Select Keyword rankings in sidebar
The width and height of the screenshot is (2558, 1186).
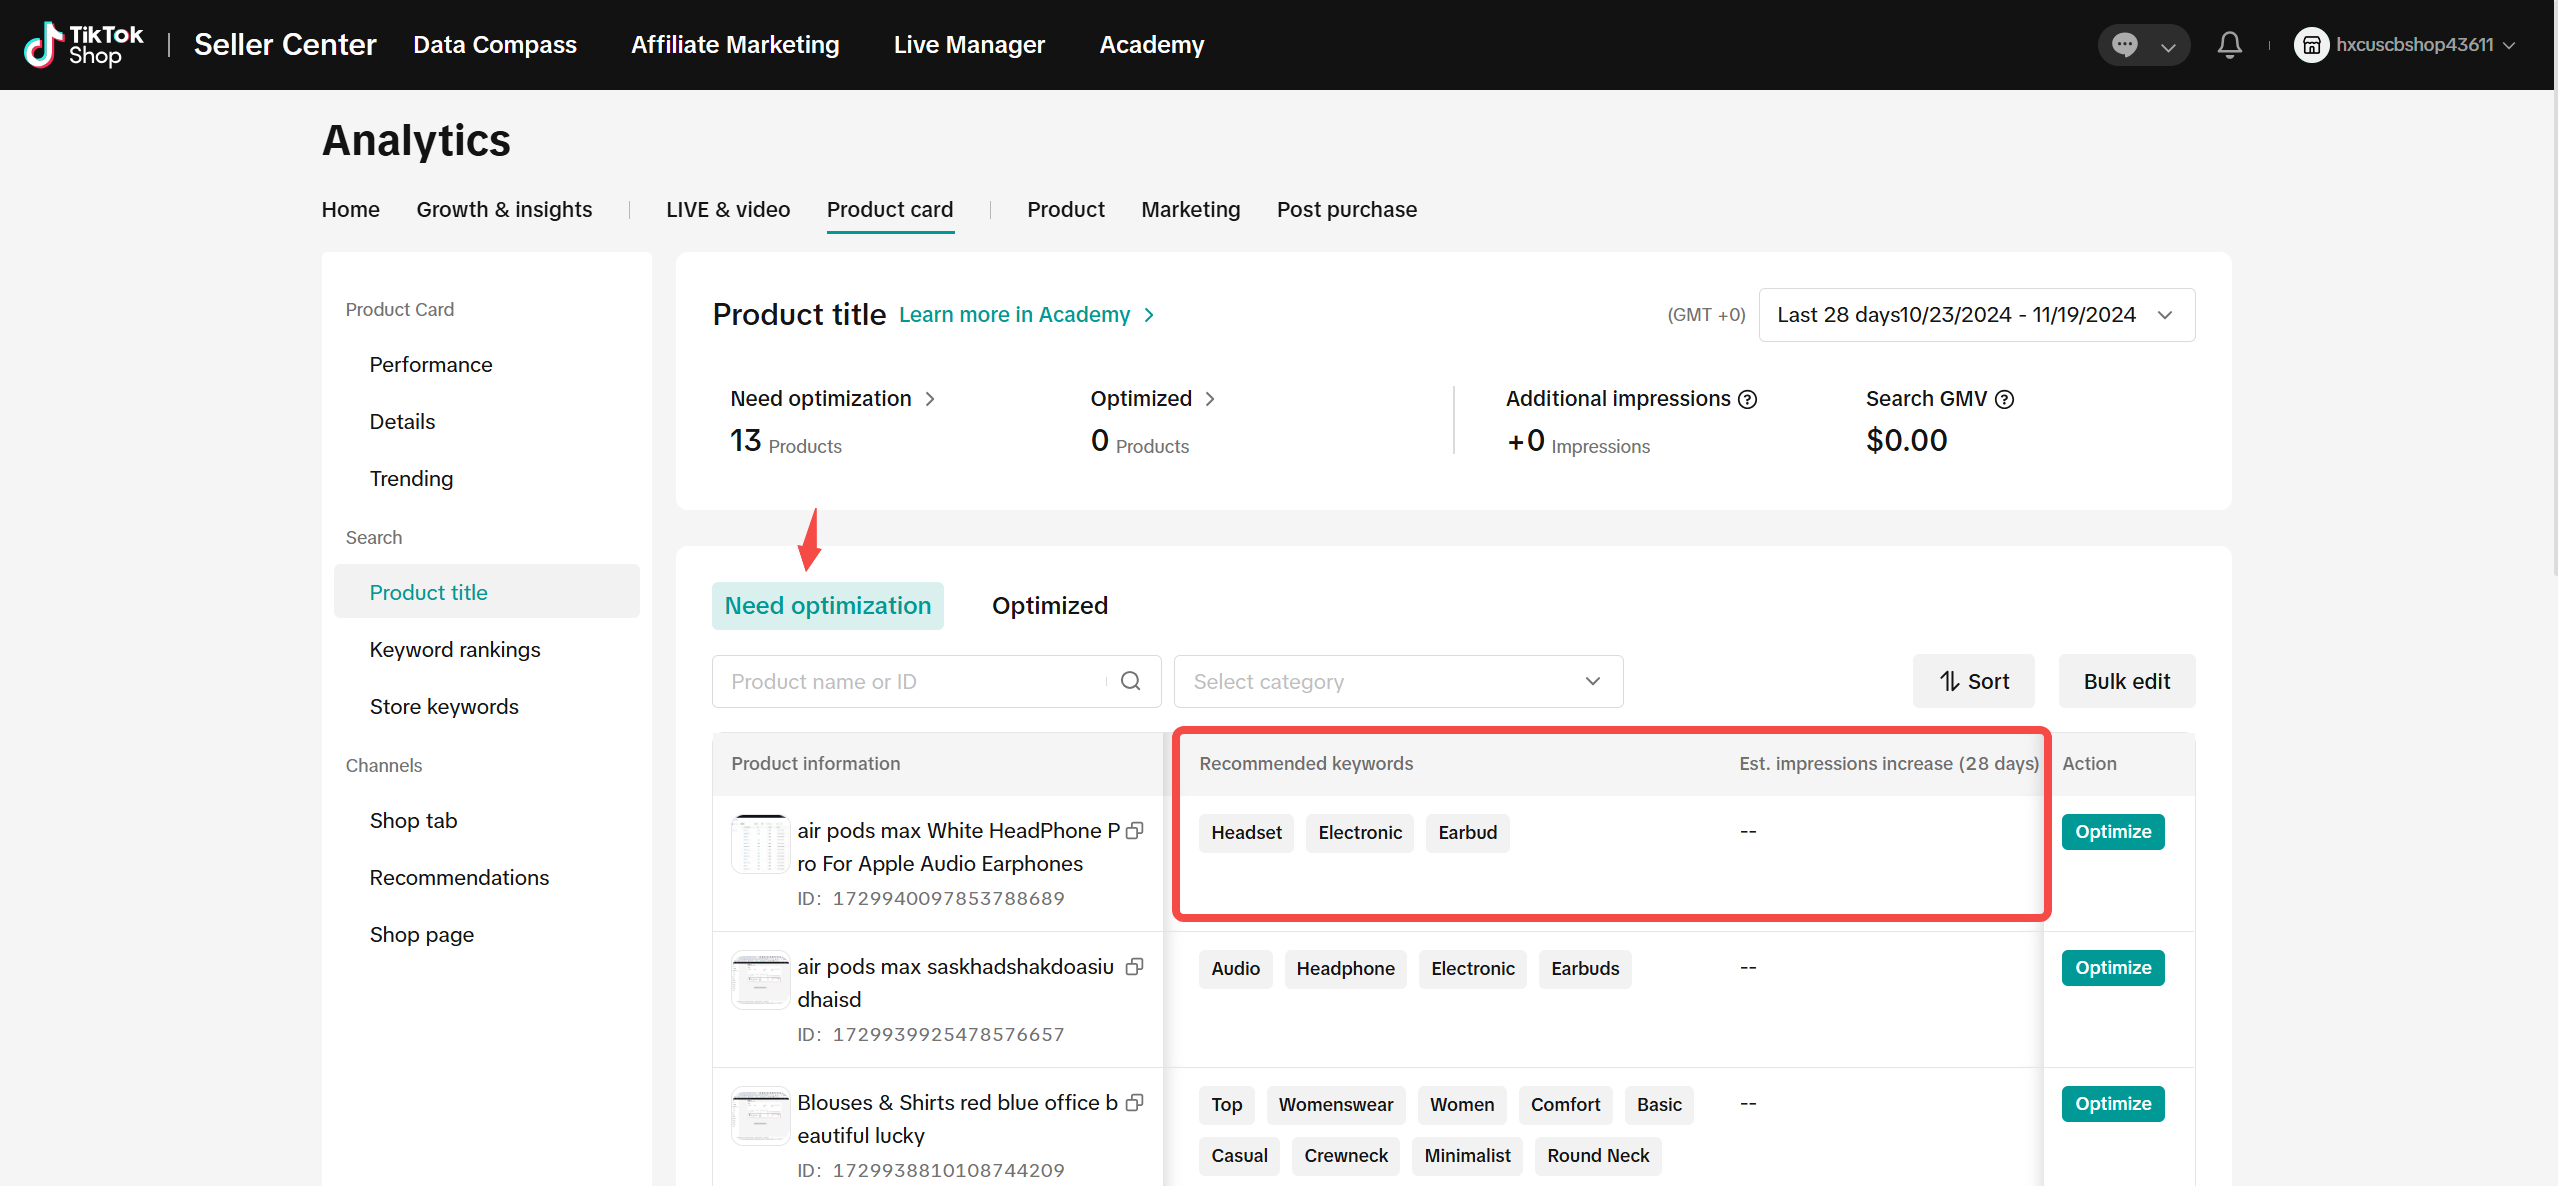[x=454, y=649]
